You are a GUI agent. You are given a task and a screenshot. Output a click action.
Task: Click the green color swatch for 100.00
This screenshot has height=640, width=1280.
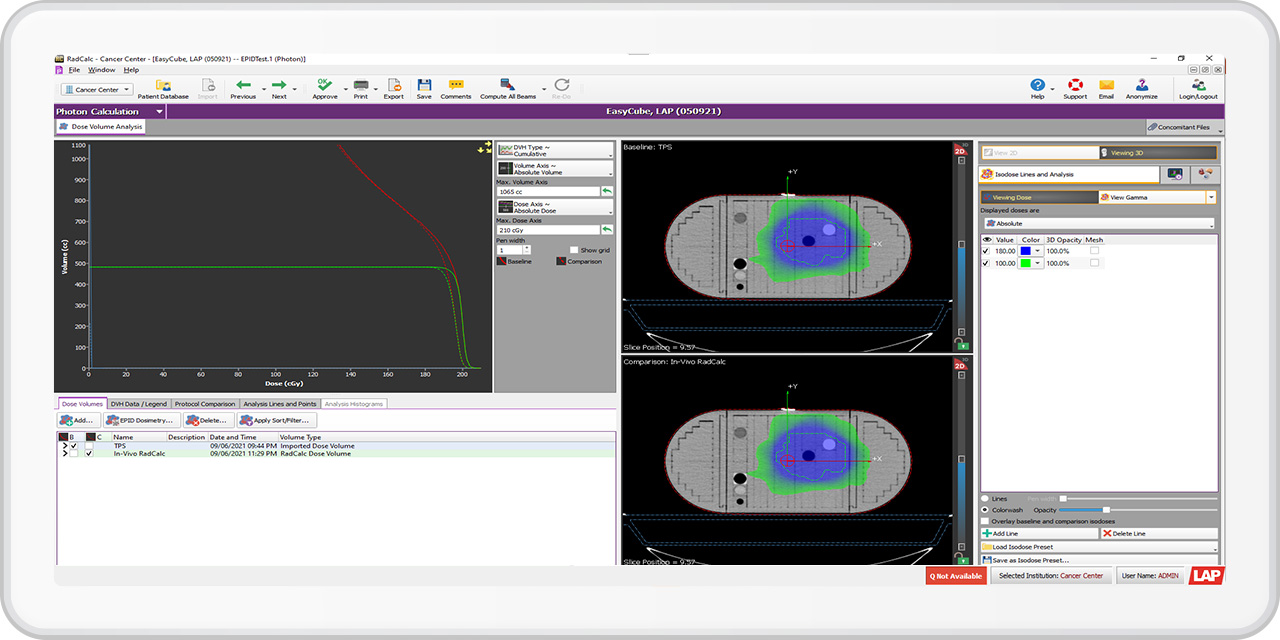[x=1025, y=263]
